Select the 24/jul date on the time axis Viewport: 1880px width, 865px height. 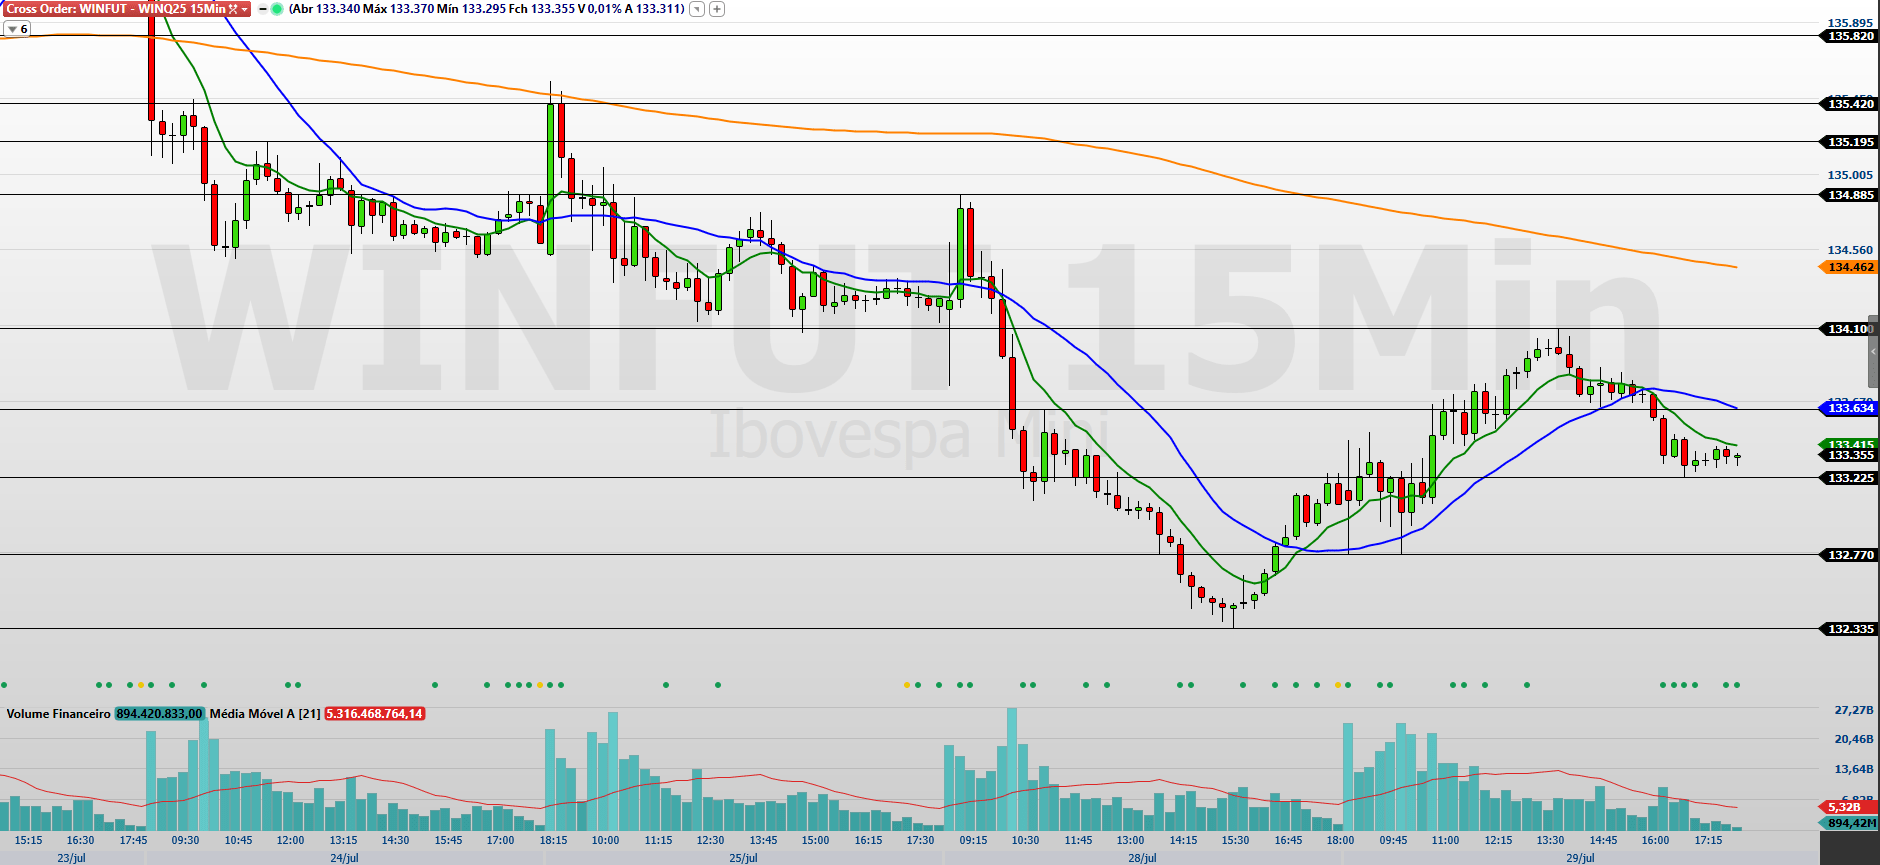point(344,858)
